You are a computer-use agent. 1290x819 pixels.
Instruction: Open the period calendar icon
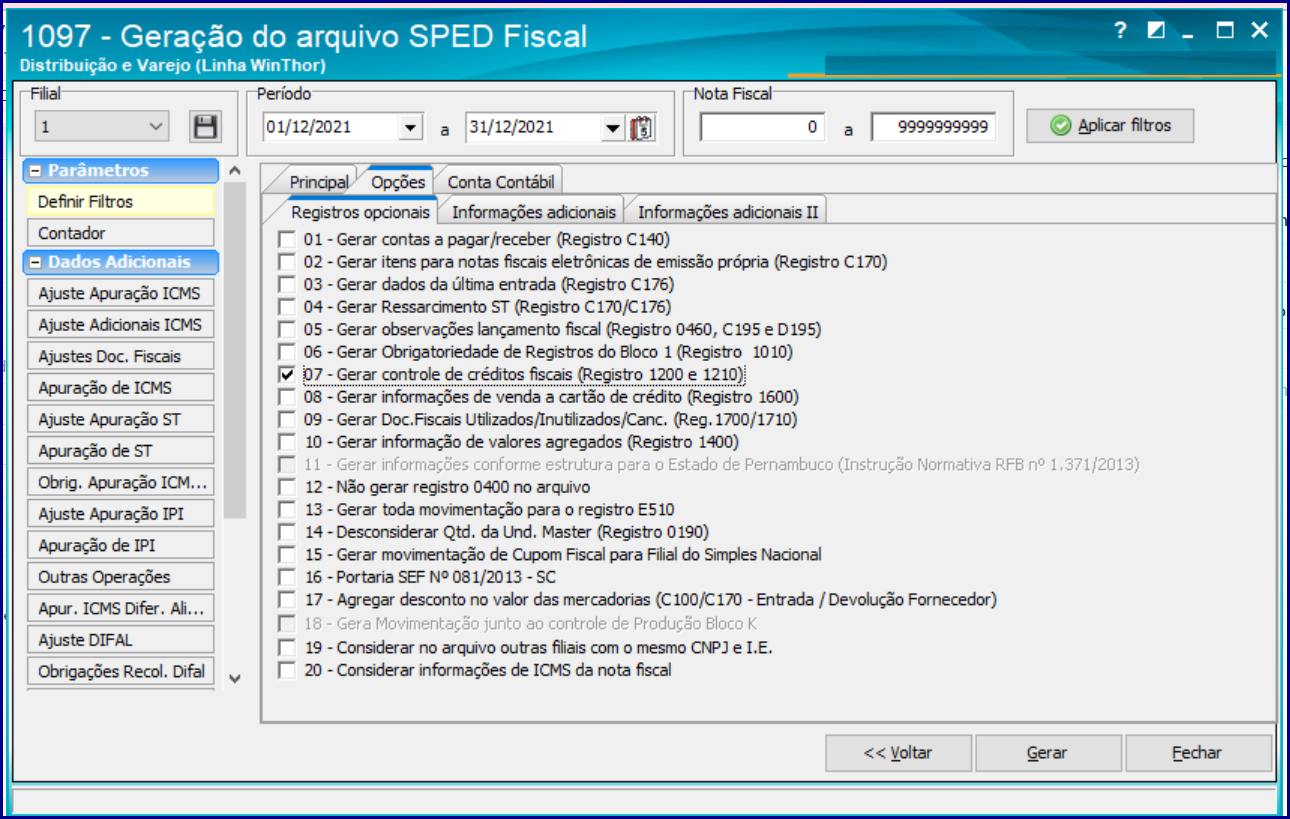coord(641,128)
